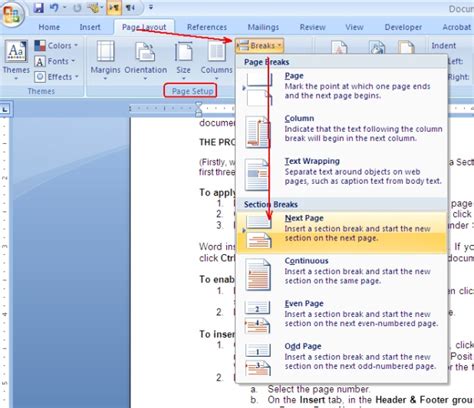The image size is (474, 408).
Task: Open the Orientation dropdown
Action: 146,60
